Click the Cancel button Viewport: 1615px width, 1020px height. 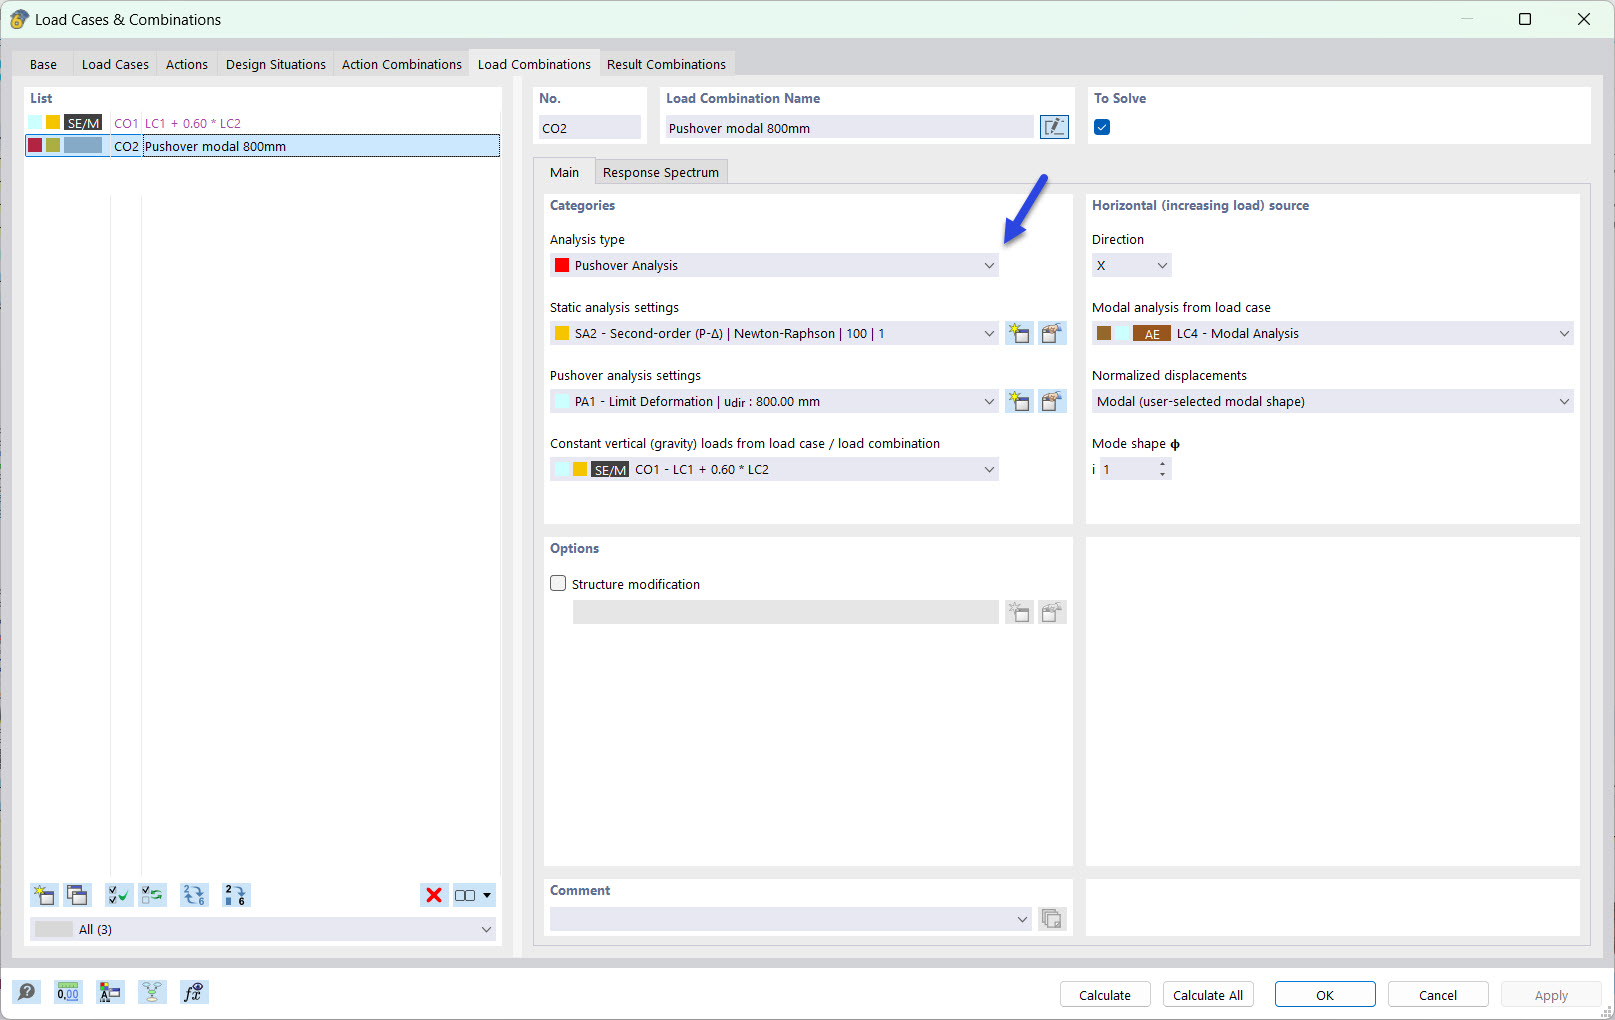click(1438, 995)
